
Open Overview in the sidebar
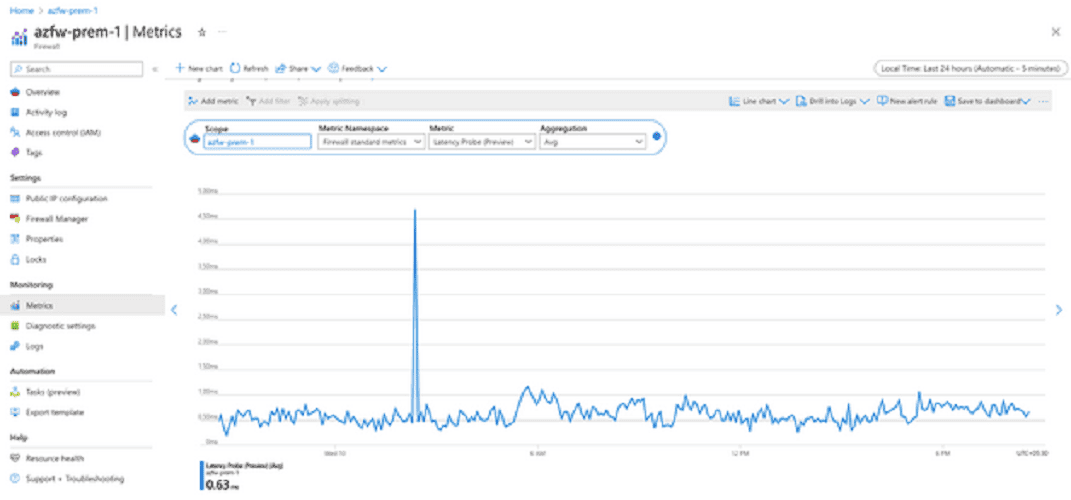click(42, 92)
